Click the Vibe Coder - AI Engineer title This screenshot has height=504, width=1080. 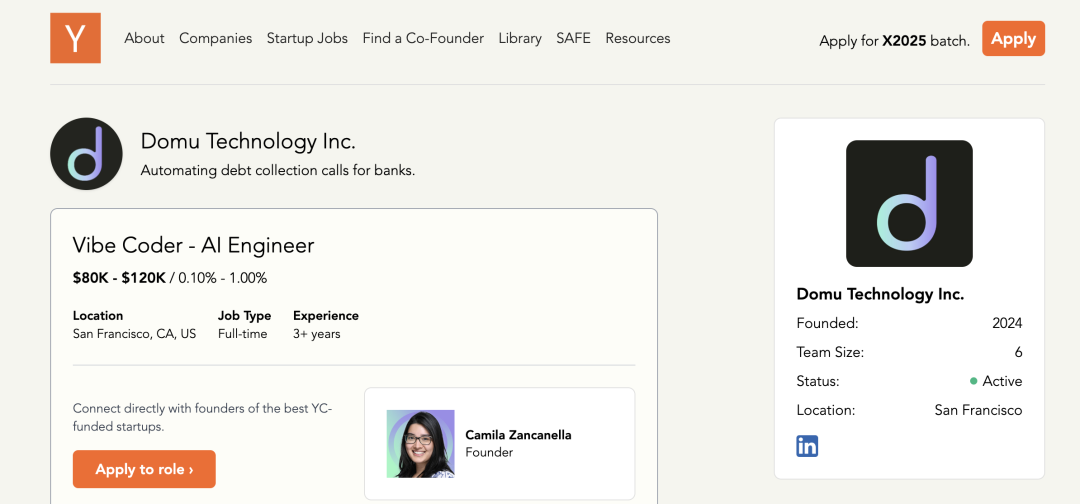[194, 245]
